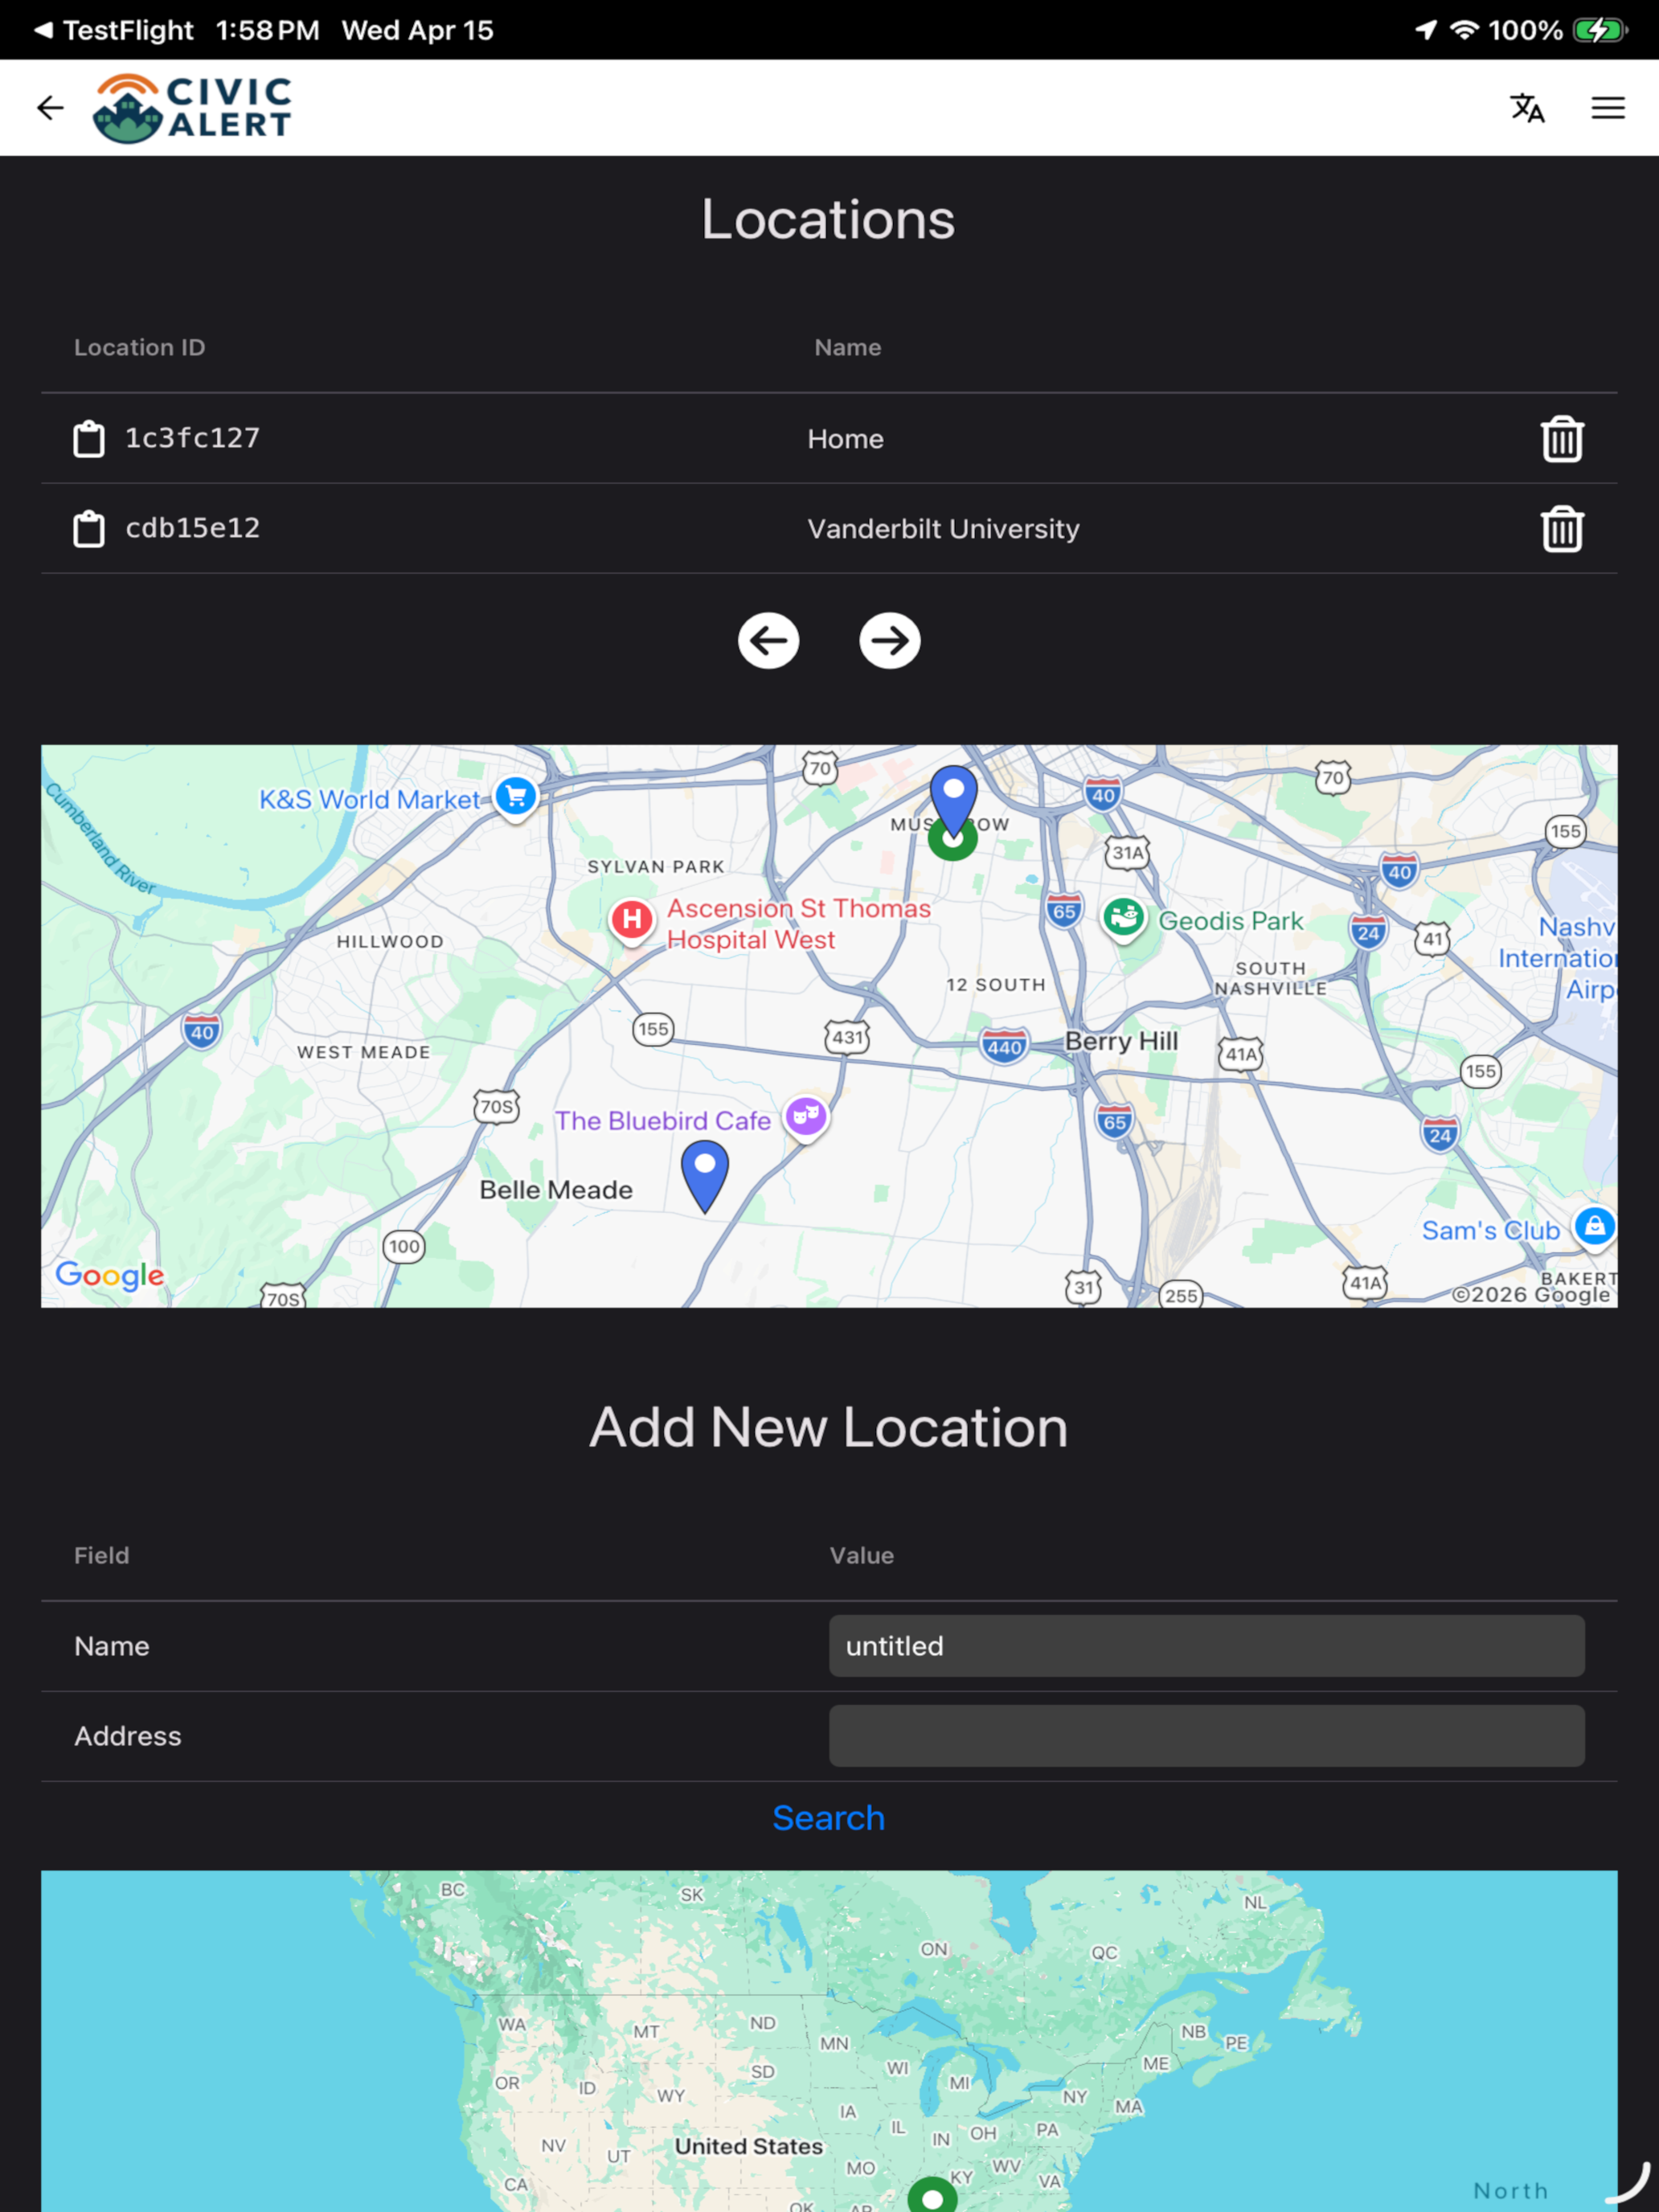Tap the location services arrow icon
This screenshot has width=1659, height=2212.
click(1426, 30)
